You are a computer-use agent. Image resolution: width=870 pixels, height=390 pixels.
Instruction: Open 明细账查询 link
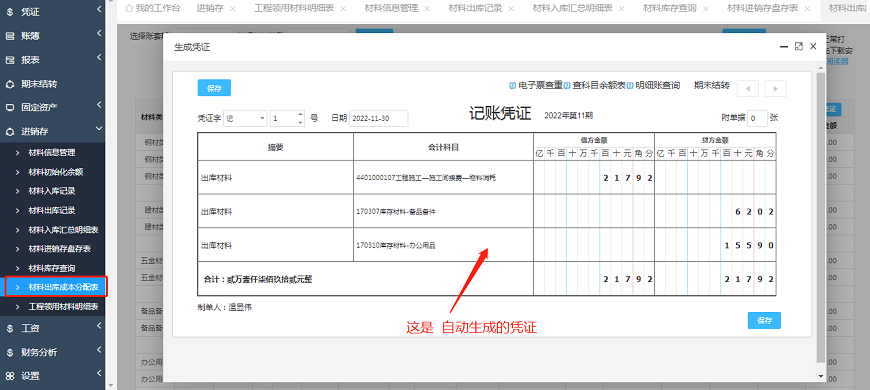(654, 85)
